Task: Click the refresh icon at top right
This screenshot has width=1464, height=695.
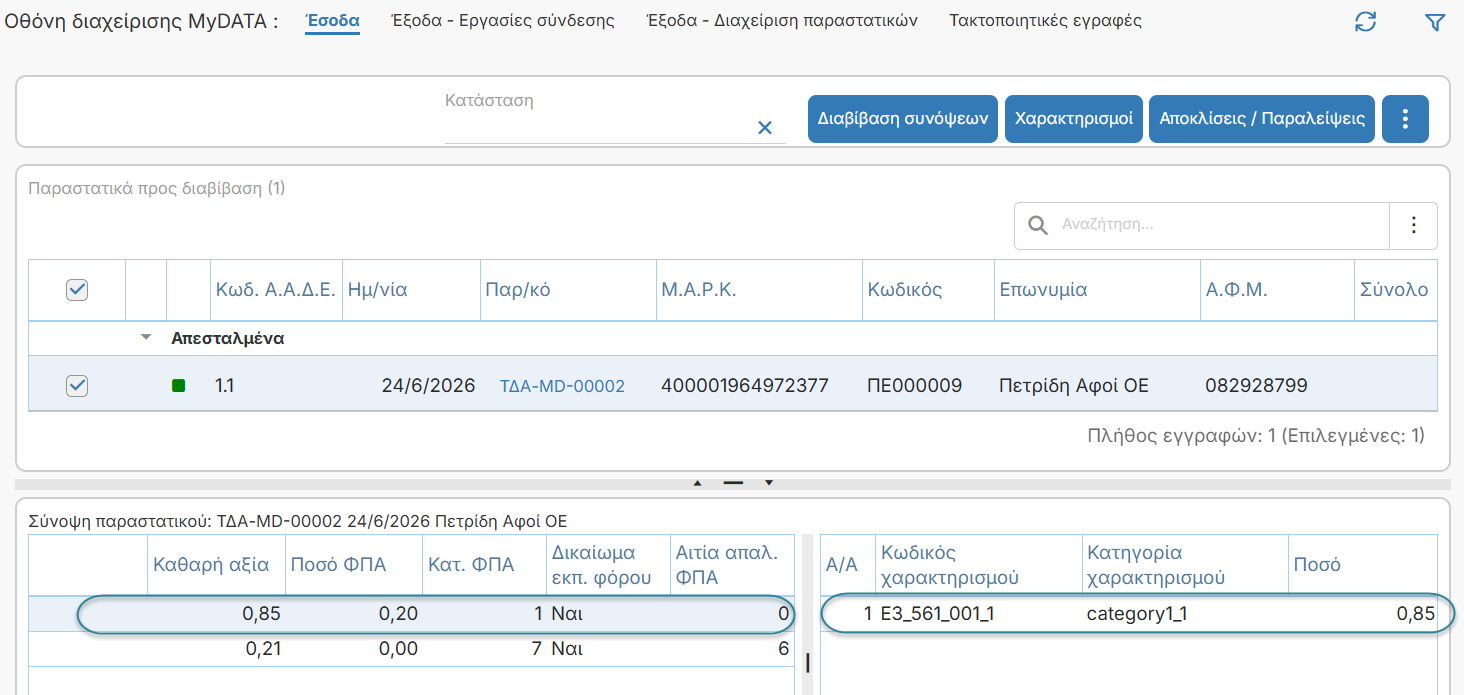Action: point(1365,21)
